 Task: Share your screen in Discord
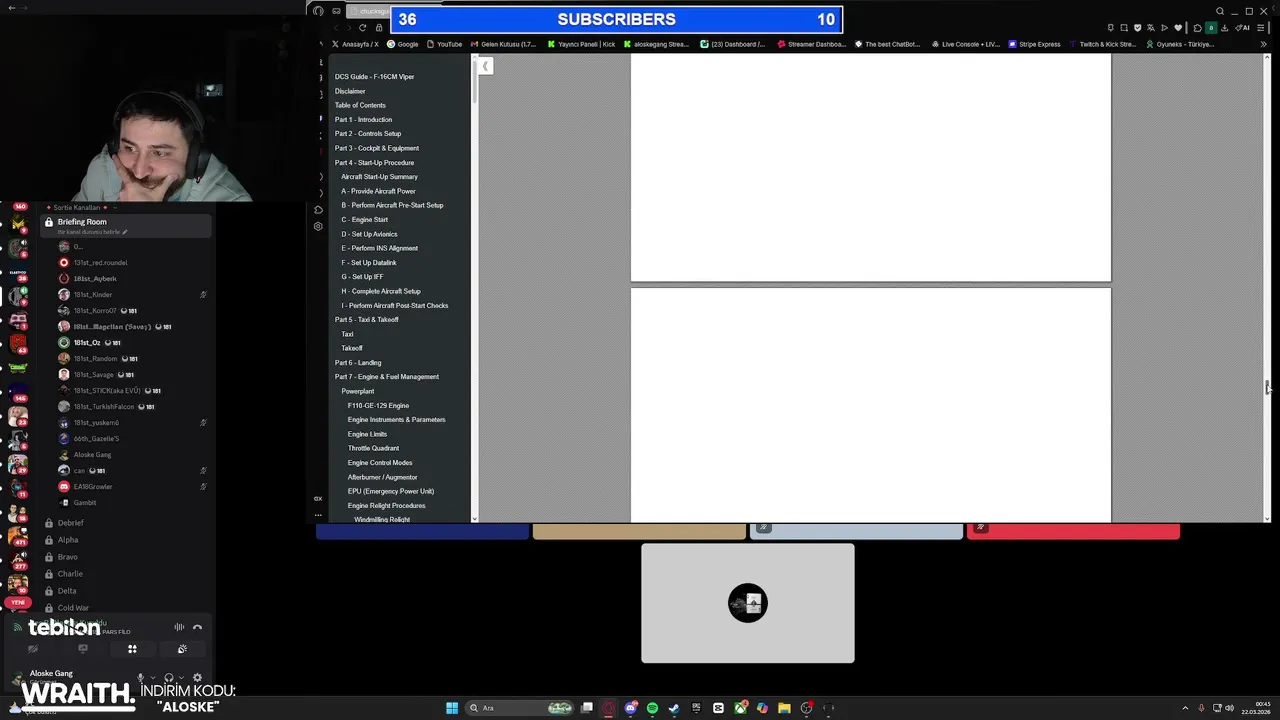point(83,649)
